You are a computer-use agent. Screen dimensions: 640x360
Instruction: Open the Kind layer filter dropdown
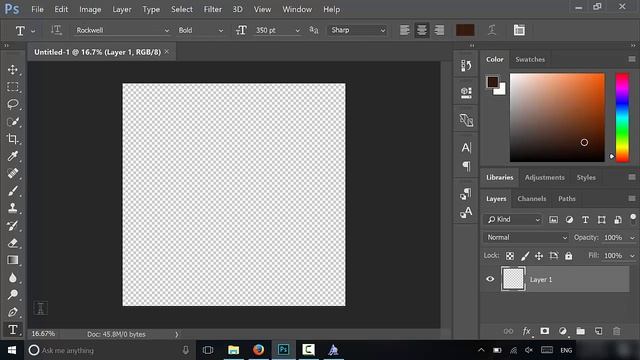[513, 220]
